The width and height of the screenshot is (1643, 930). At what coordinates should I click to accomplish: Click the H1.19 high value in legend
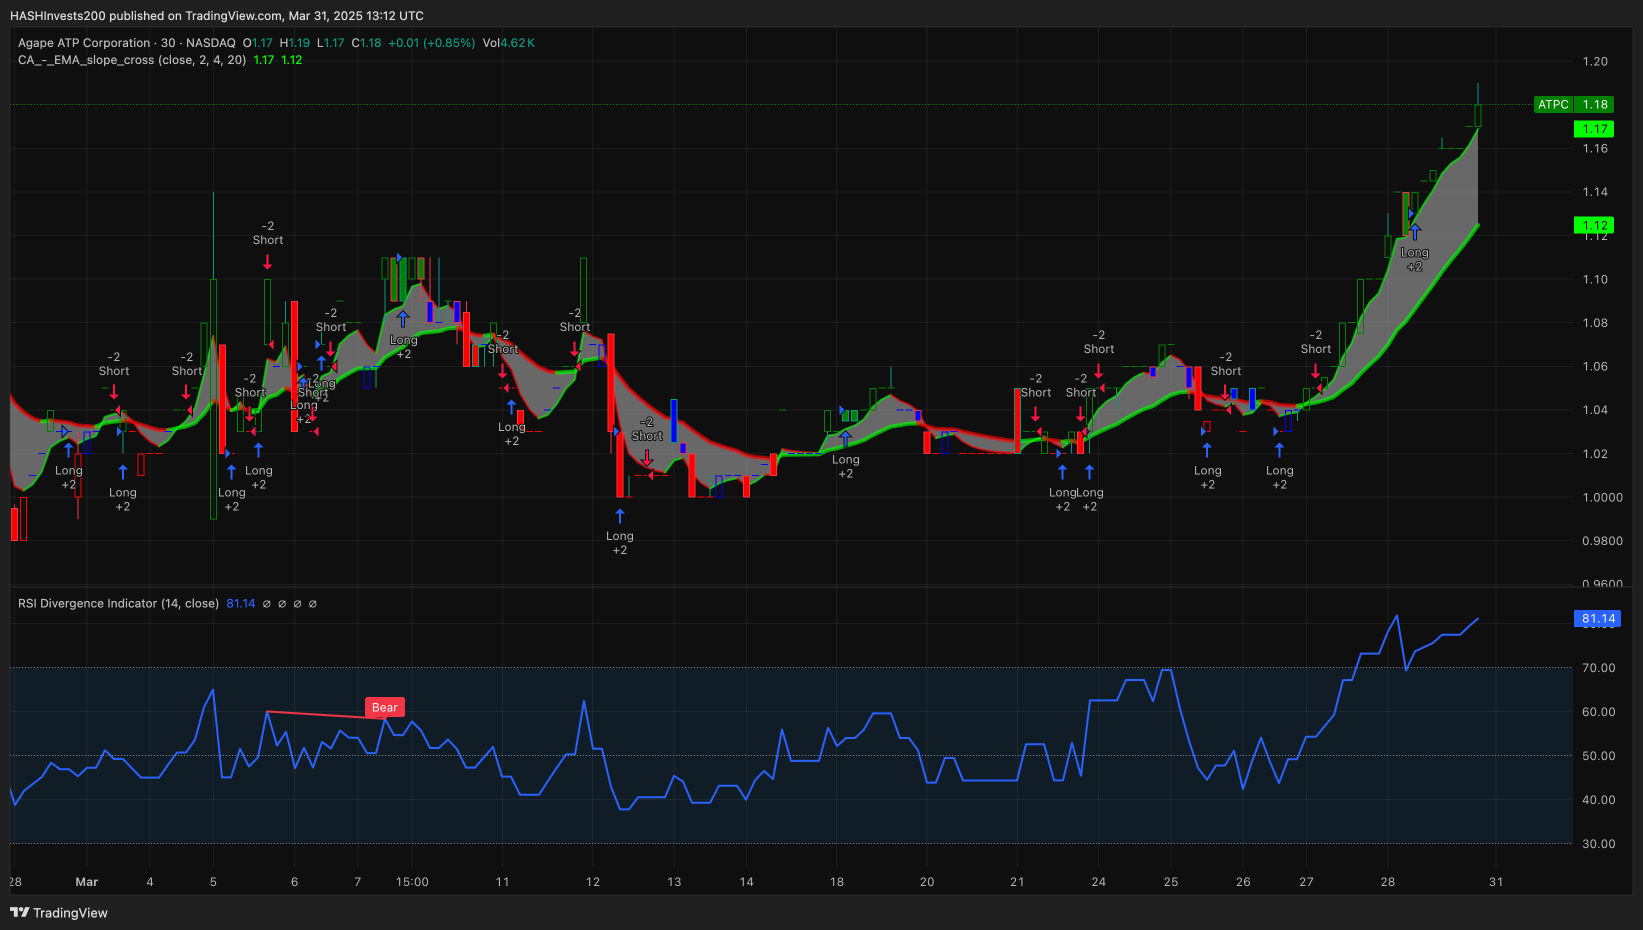(294, 43)
